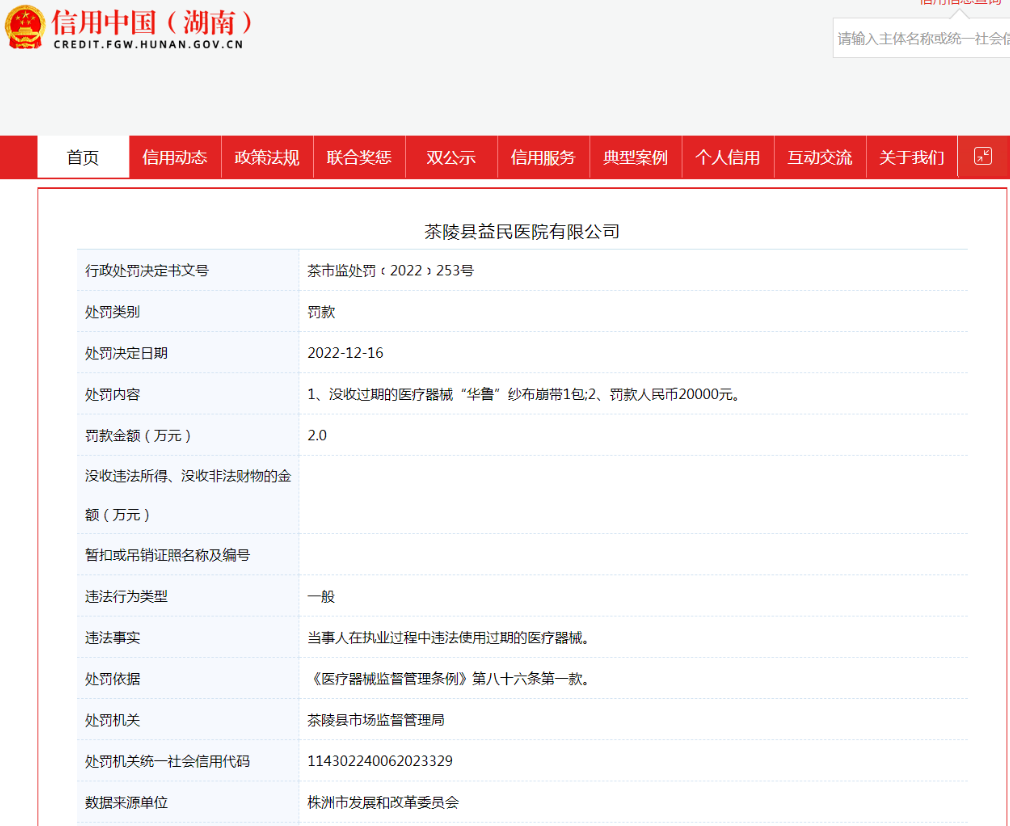Select the company title 茶陵县益民医院有限公司
This screenshot has width=1010, height=826.
(522, 231)
